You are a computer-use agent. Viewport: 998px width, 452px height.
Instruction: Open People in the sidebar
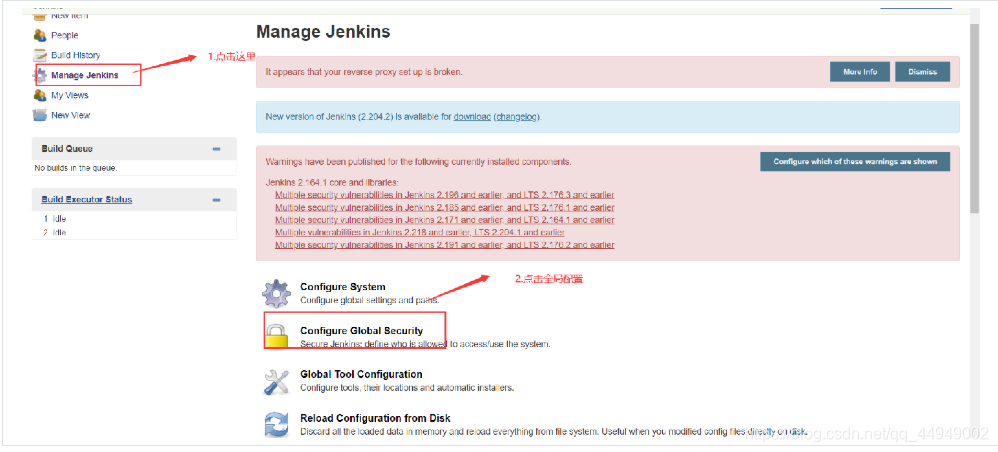pyautogui.click(x=65, y=36)
